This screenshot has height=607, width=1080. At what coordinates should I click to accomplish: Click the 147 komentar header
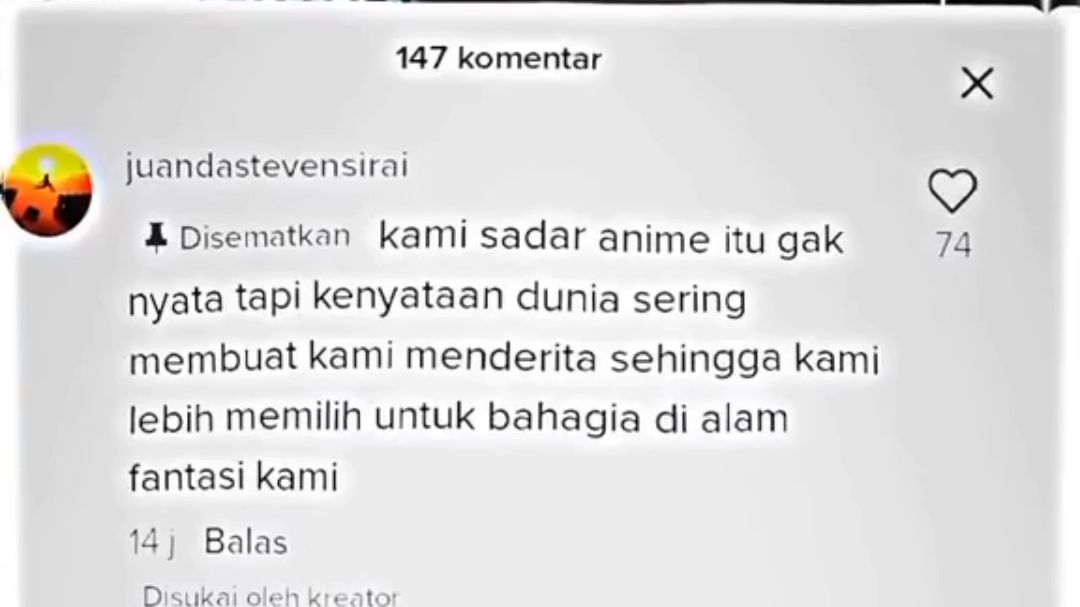tap(499, 59)
